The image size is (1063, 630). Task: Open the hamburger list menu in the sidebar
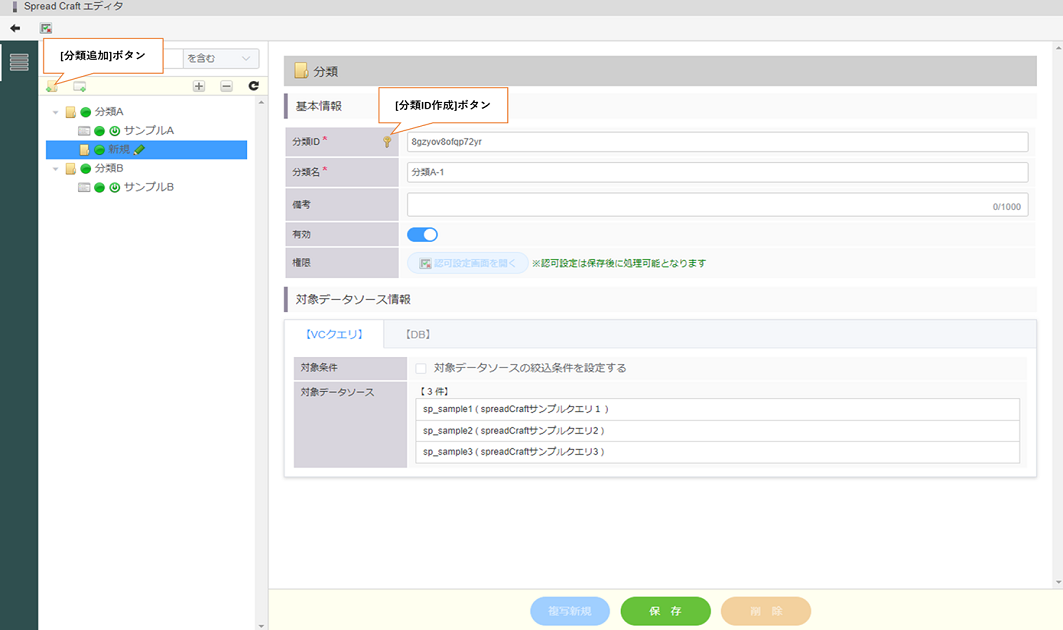(x=19, y=62)
